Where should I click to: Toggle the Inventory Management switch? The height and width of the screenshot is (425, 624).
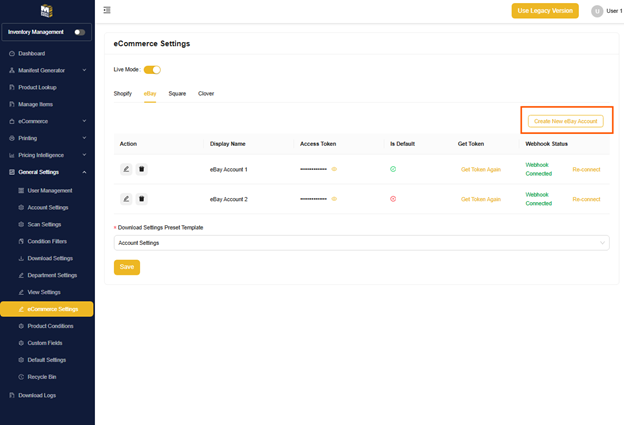tap(80, 32)
